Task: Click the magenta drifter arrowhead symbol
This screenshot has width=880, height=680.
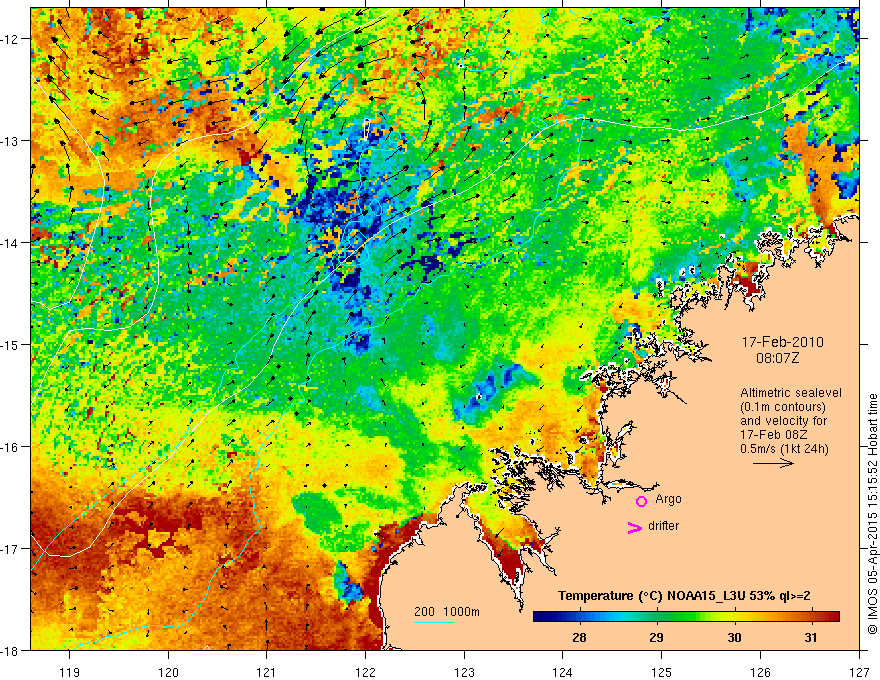Action: 635,527
